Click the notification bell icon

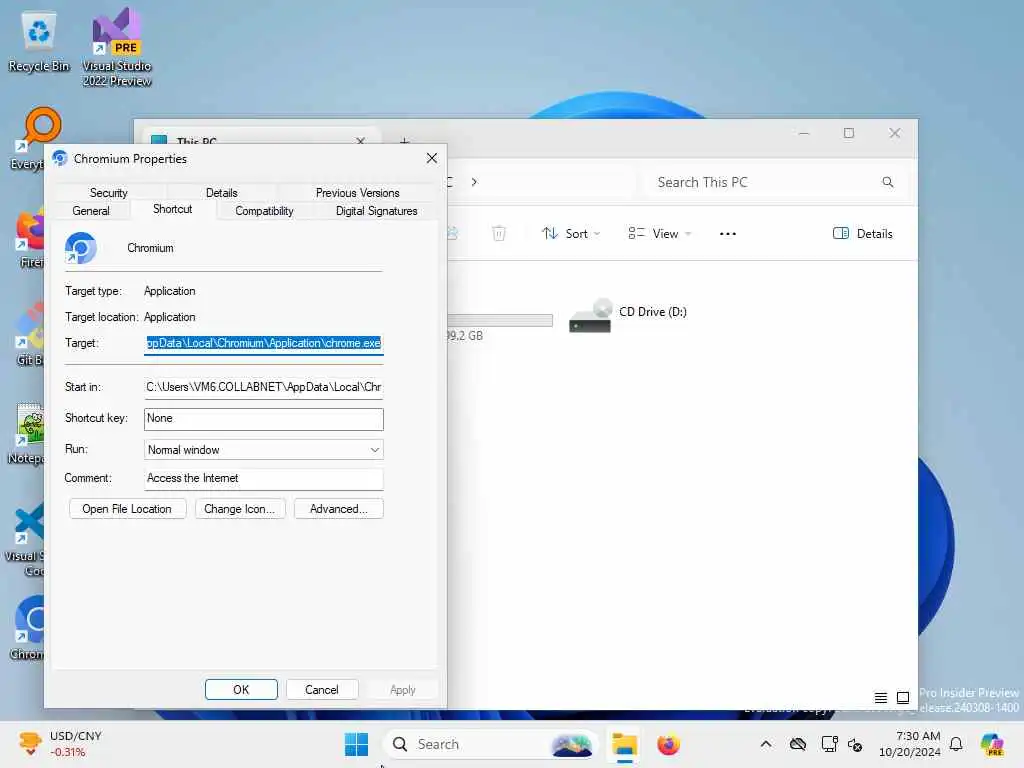[x=956, y=744]
